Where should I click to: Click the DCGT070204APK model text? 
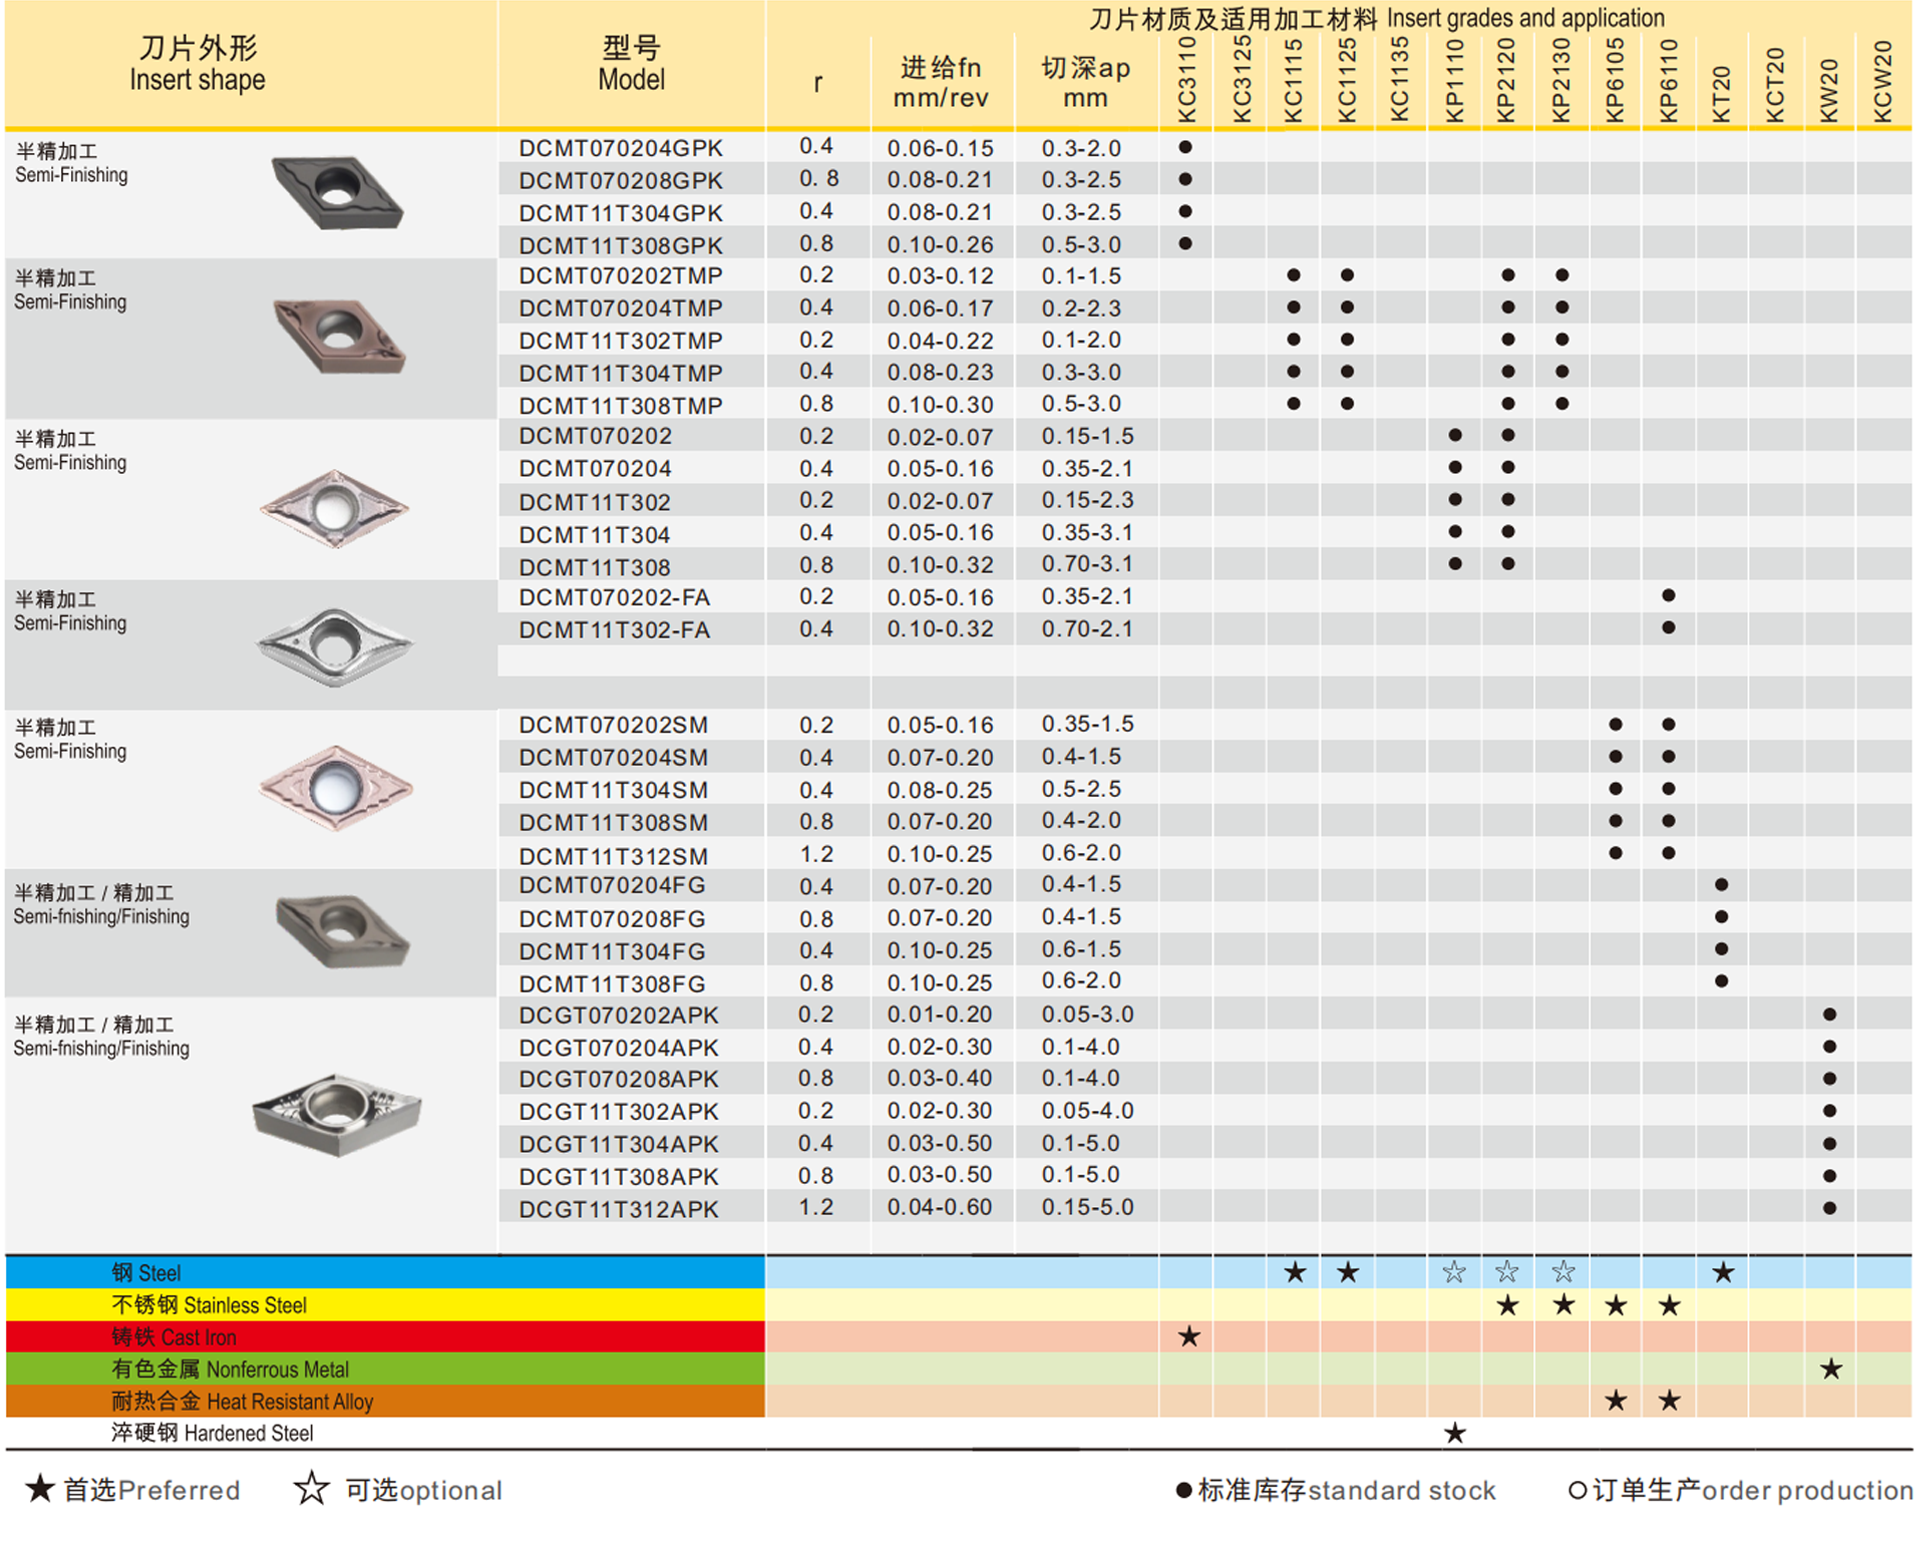620,1046
